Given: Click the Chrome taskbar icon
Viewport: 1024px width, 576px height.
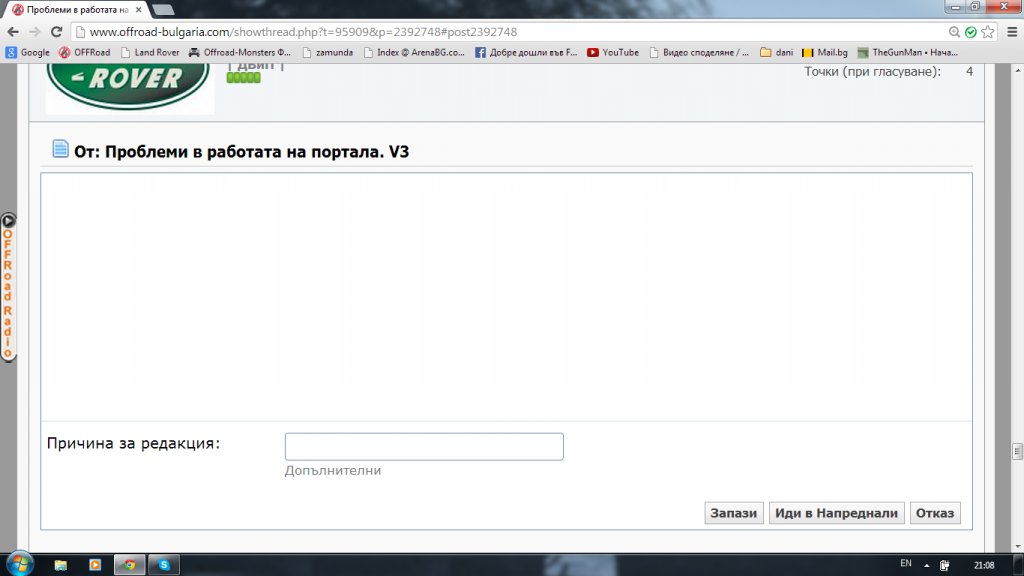Looking at the screenshot, I should coord(130,565).
